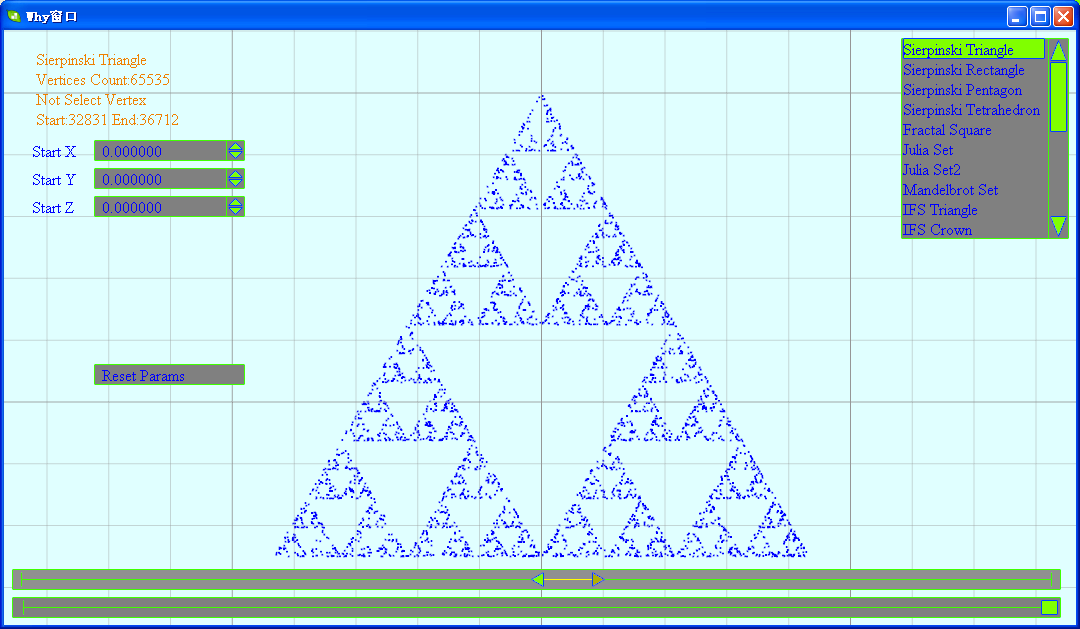Click the window title bar app icon
The width and height of the screenshot is (1080, 629).
pyautogui.click(x=14, y=16)
